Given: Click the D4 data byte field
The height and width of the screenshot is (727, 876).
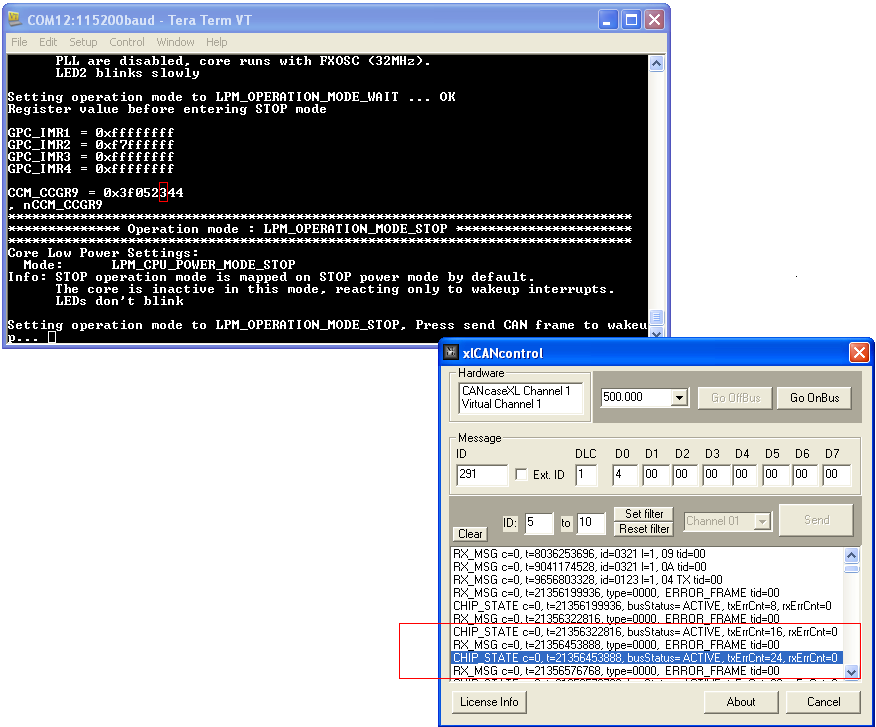Looking at the screenshot, I should (745, 474).
